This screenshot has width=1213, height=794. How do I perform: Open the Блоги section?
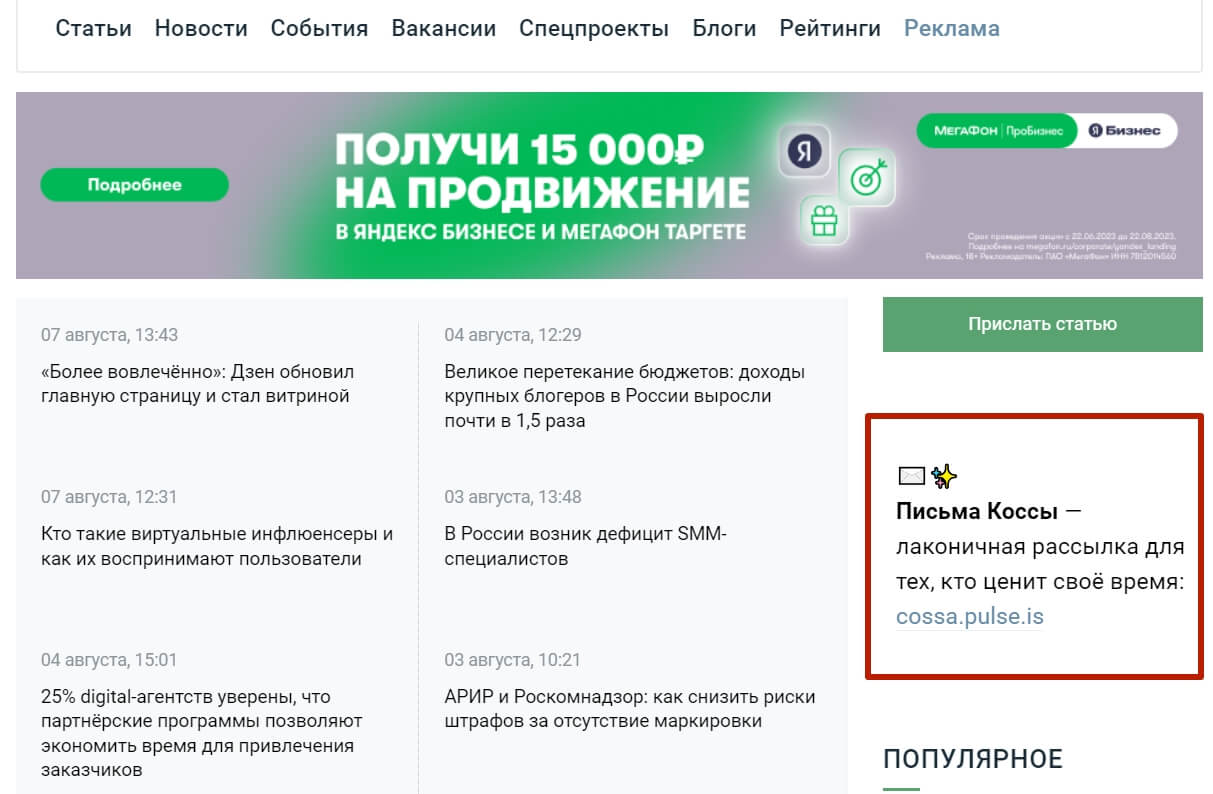[724, 28]
